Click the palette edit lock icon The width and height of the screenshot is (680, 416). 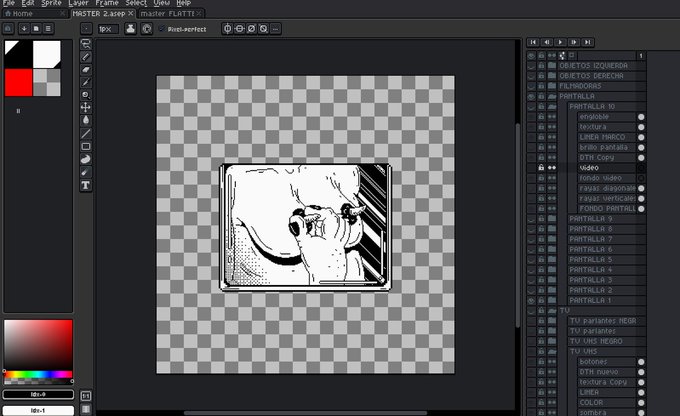tap(8, 29)
